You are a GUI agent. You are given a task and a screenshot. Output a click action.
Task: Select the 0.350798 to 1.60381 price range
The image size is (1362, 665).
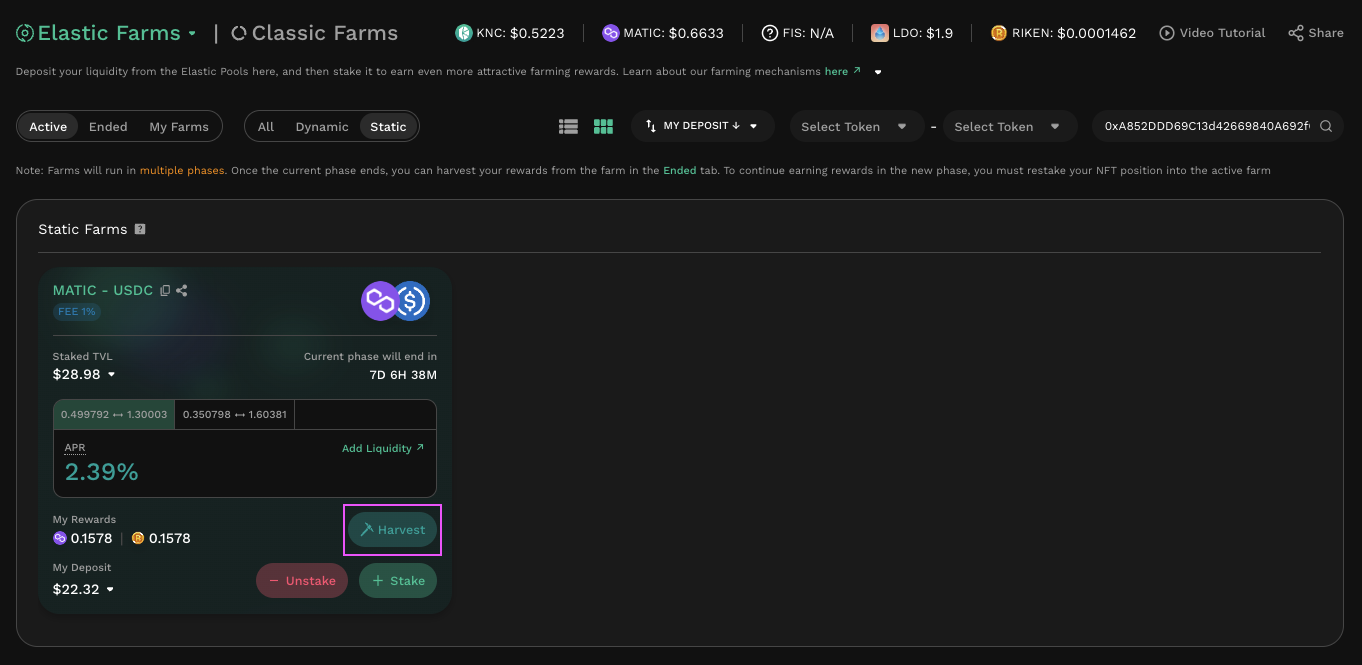point(234,414)
